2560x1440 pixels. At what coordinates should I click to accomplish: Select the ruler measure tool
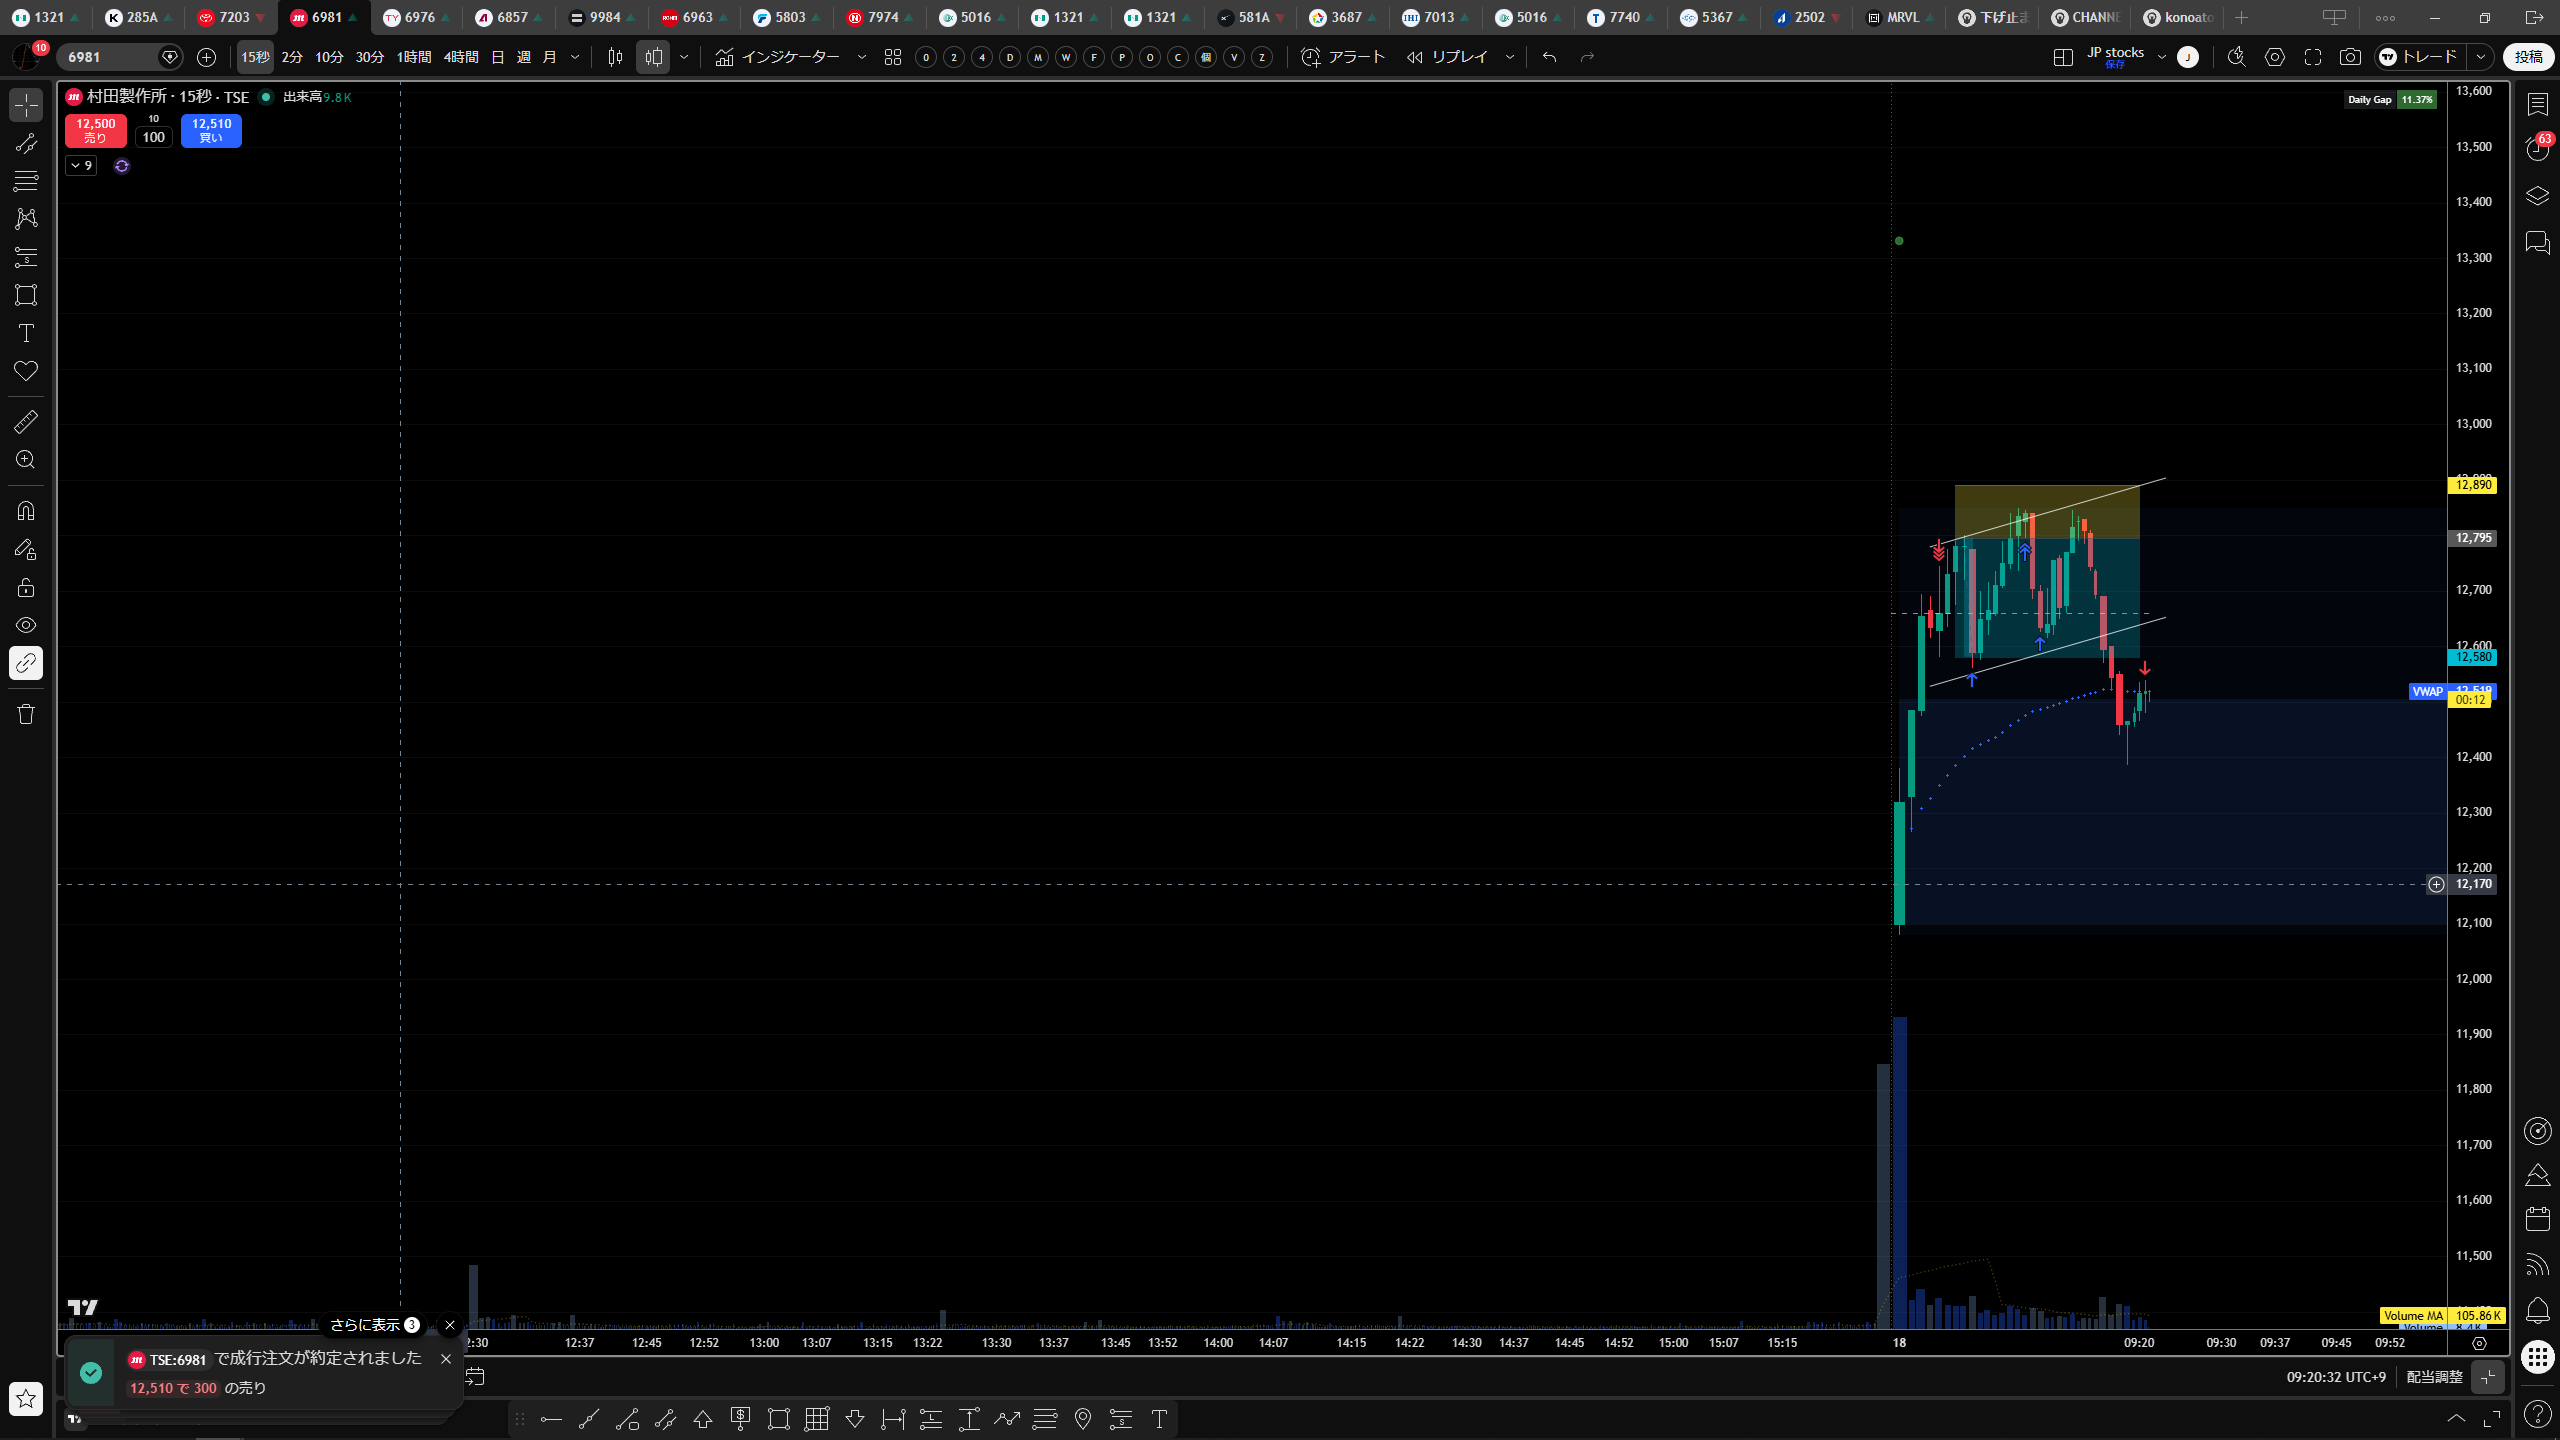[x=26, y=422]
